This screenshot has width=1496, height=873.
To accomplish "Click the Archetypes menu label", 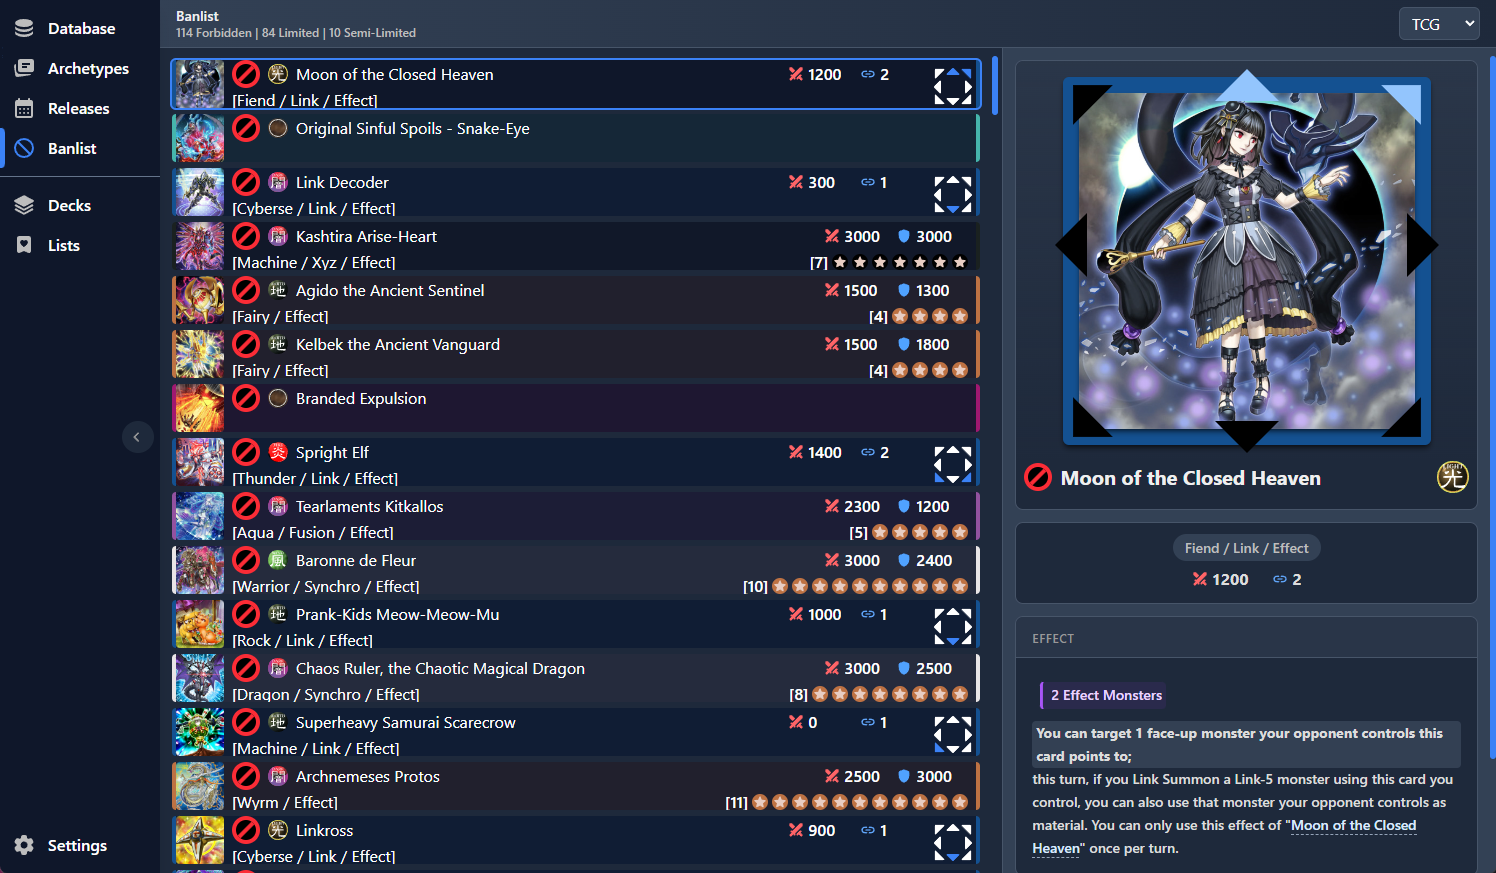I will click(x=88, y=68).
